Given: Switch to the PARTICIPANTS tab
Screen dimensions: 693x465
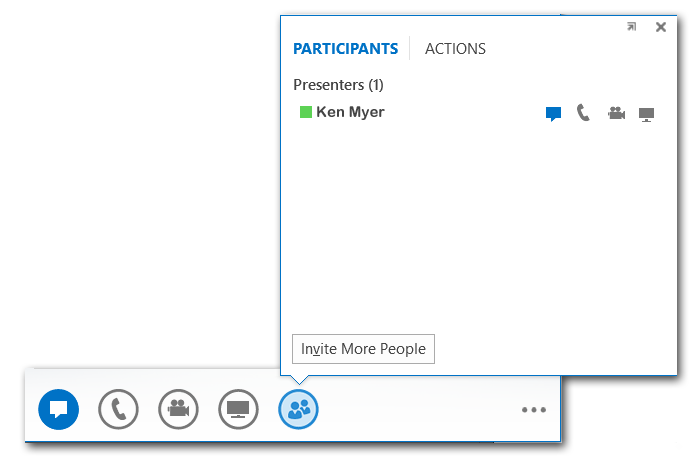Looking at the screenshot, I should click(345, 48).
